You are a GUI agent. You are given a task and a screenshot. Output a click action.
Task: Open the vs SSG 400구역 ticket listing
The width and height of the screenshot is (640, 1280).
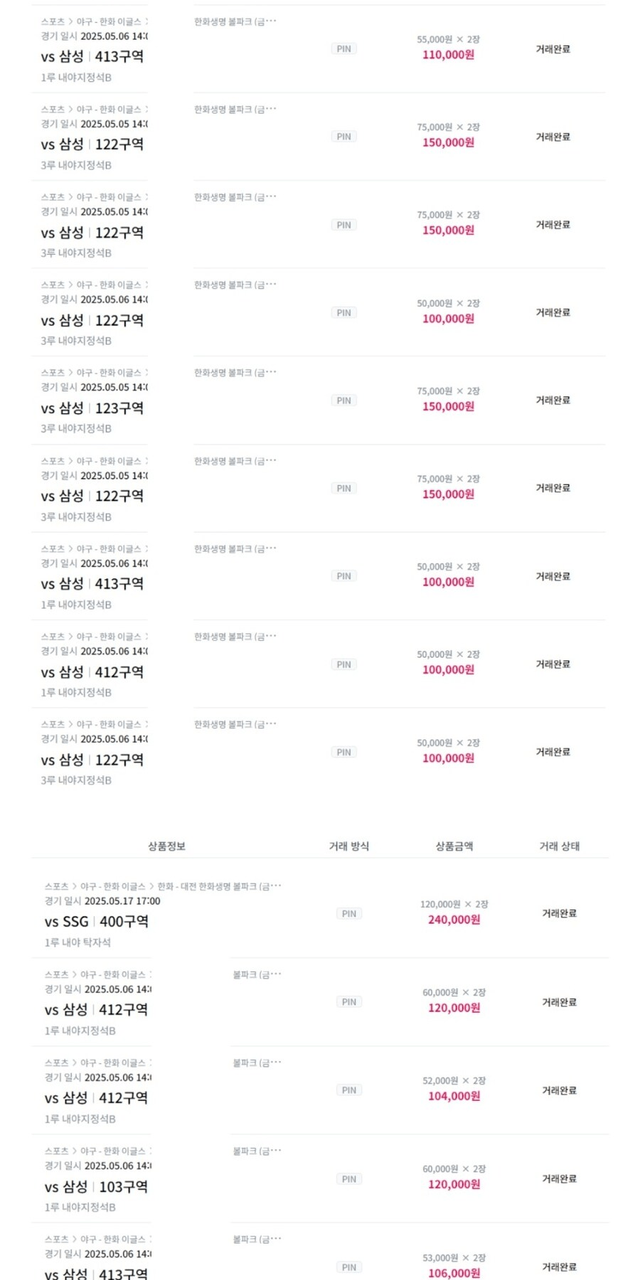click(x=96, y=921)
